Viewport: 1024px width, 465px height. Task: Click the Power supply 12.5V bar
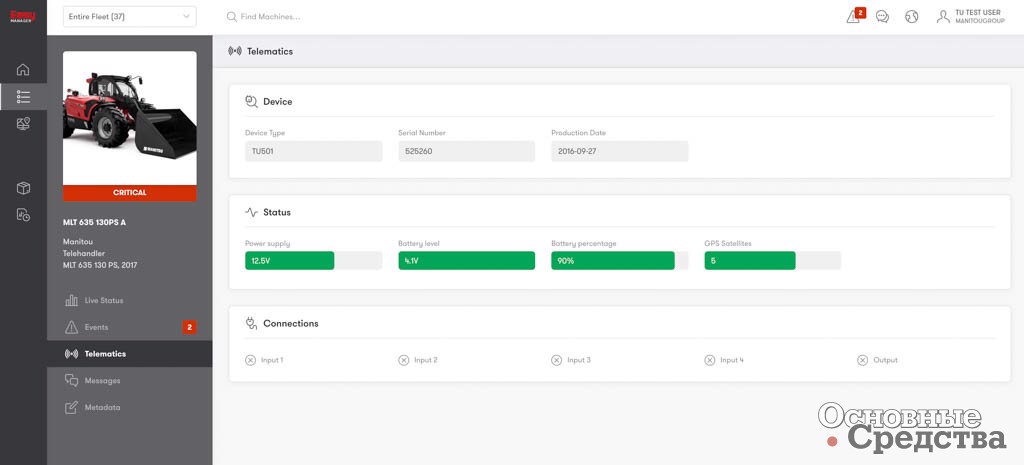click(x=313, y=261)
